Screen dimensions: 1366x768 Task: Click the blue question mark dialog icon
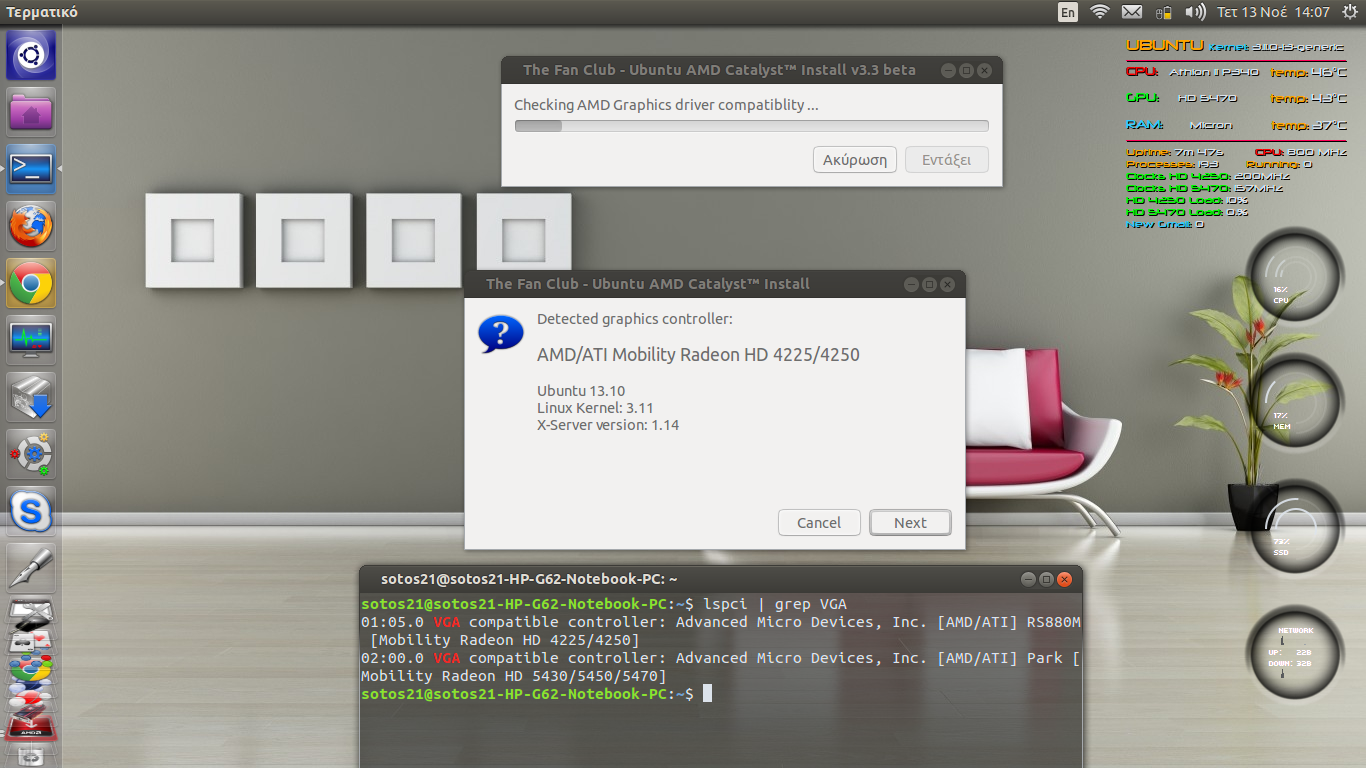(x=501, y=333)
